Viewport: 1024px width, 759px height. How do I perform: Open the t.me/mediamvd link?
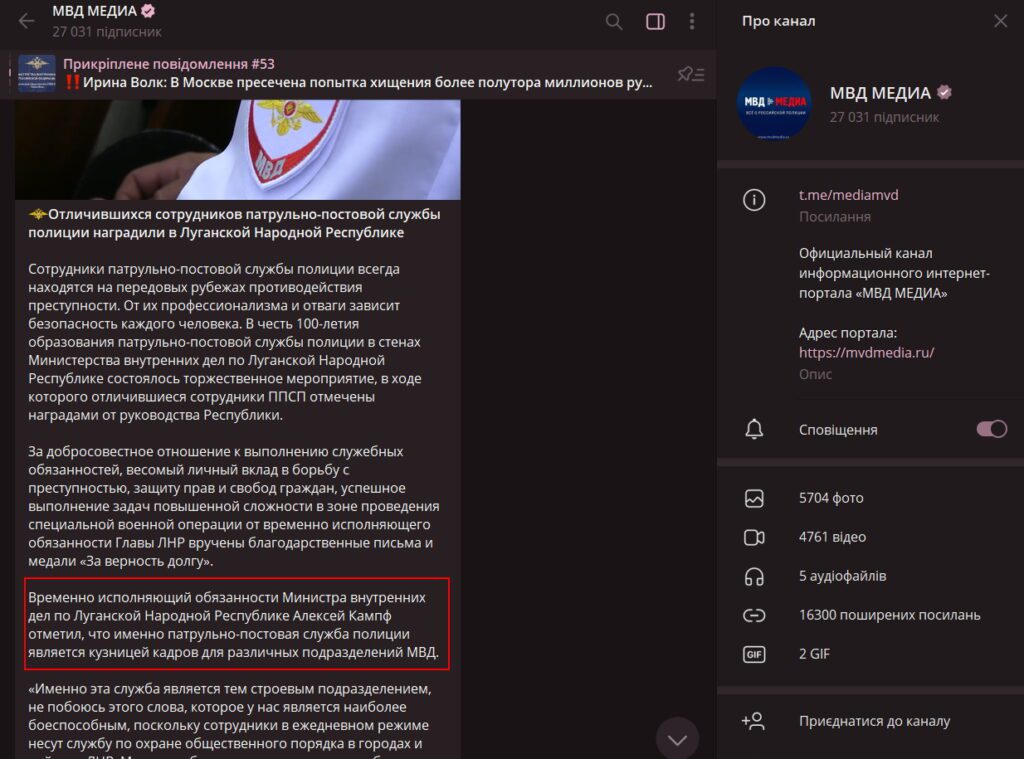848,195
